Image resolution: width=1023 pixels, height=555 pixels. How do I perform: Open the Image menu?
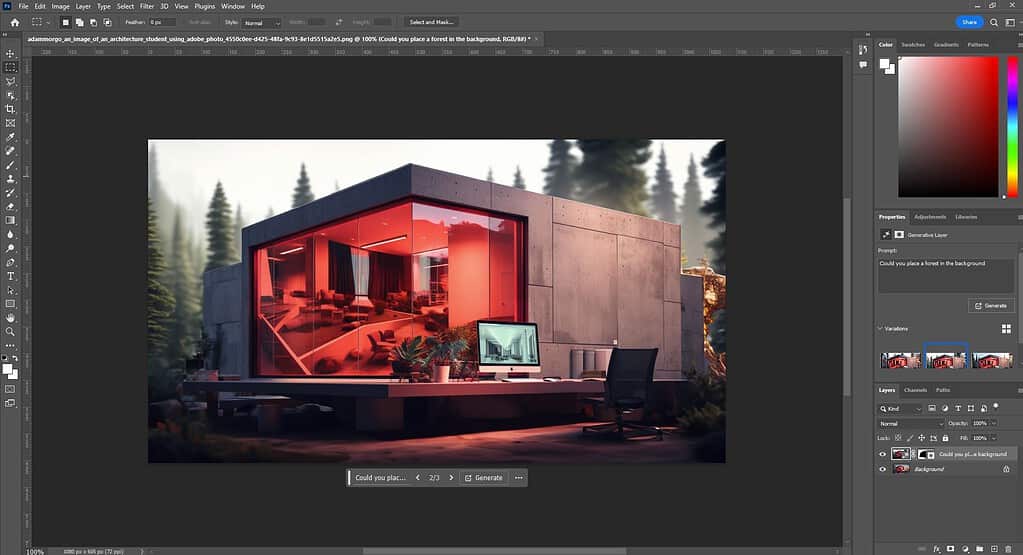61,7
